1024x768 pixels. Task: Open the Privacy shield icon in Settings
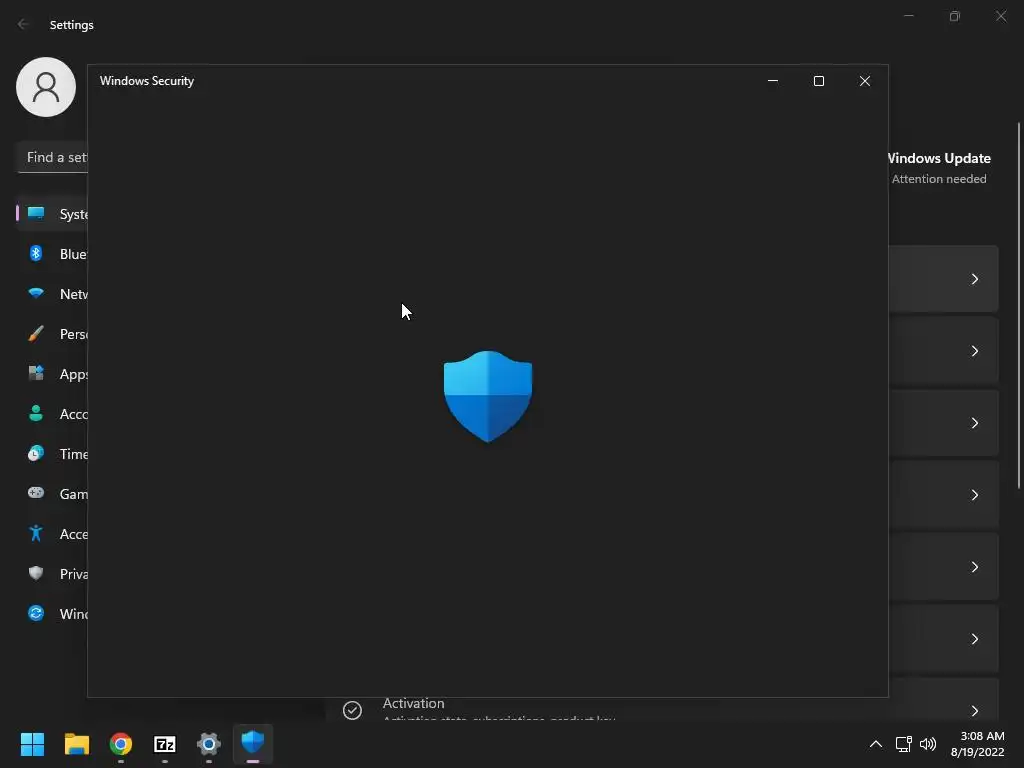pyautogui.click(x=36, y=573)
